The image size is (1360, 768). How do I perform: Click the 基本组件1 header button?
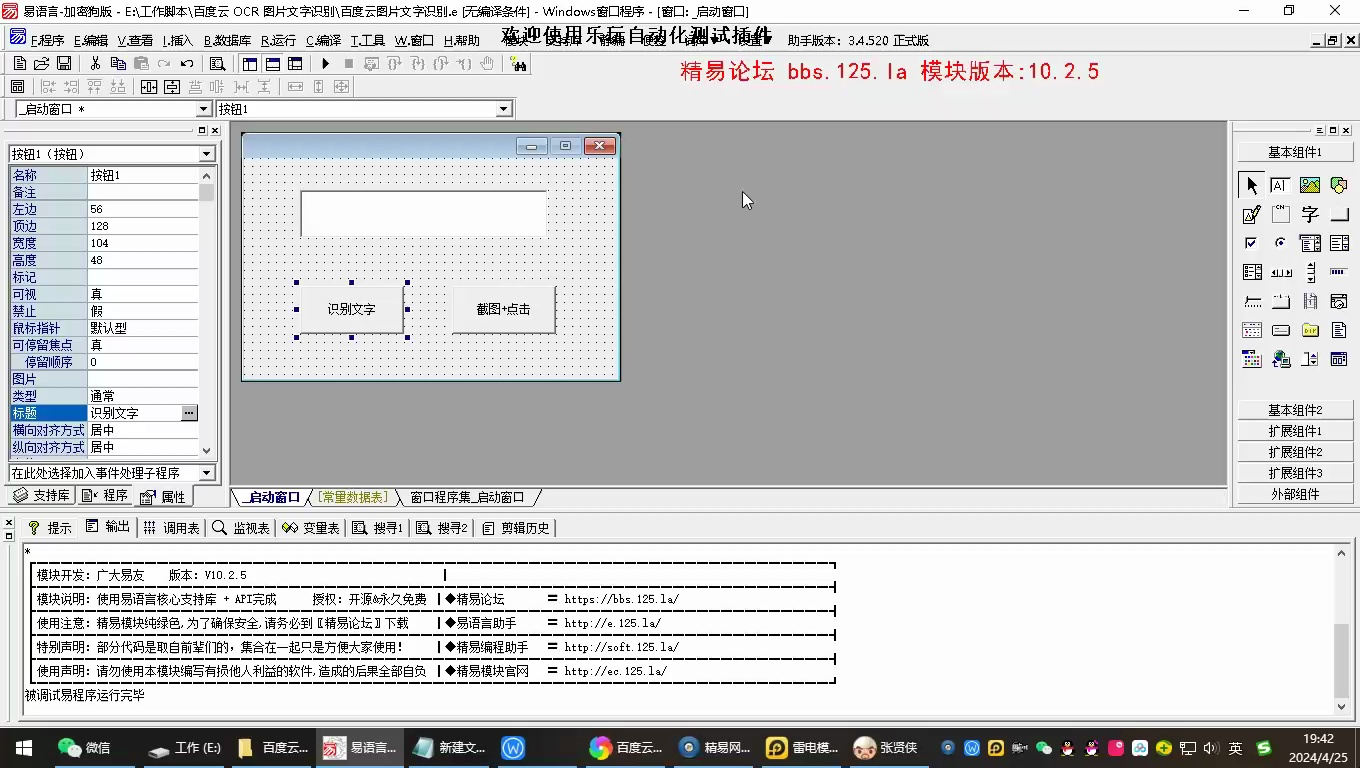point(1295,152)
